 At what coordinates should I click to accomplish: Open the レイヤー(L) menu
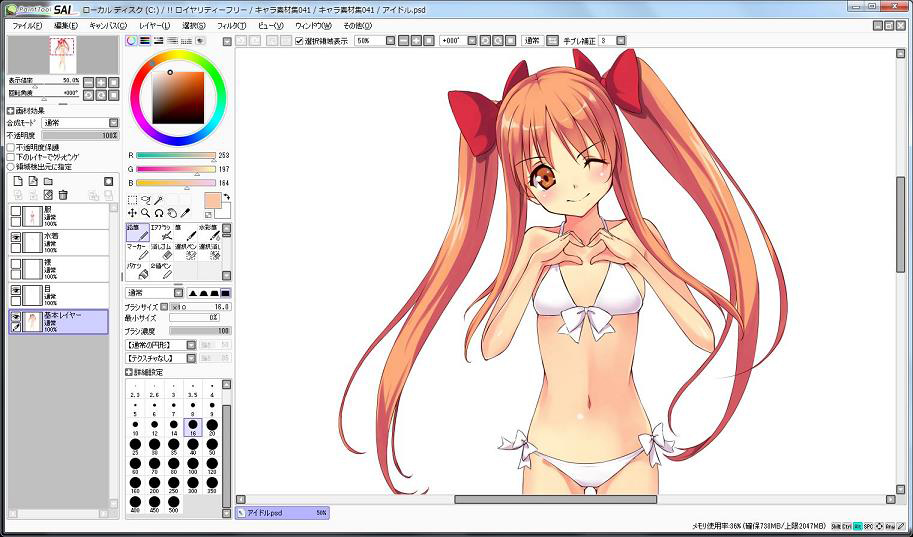154,25
